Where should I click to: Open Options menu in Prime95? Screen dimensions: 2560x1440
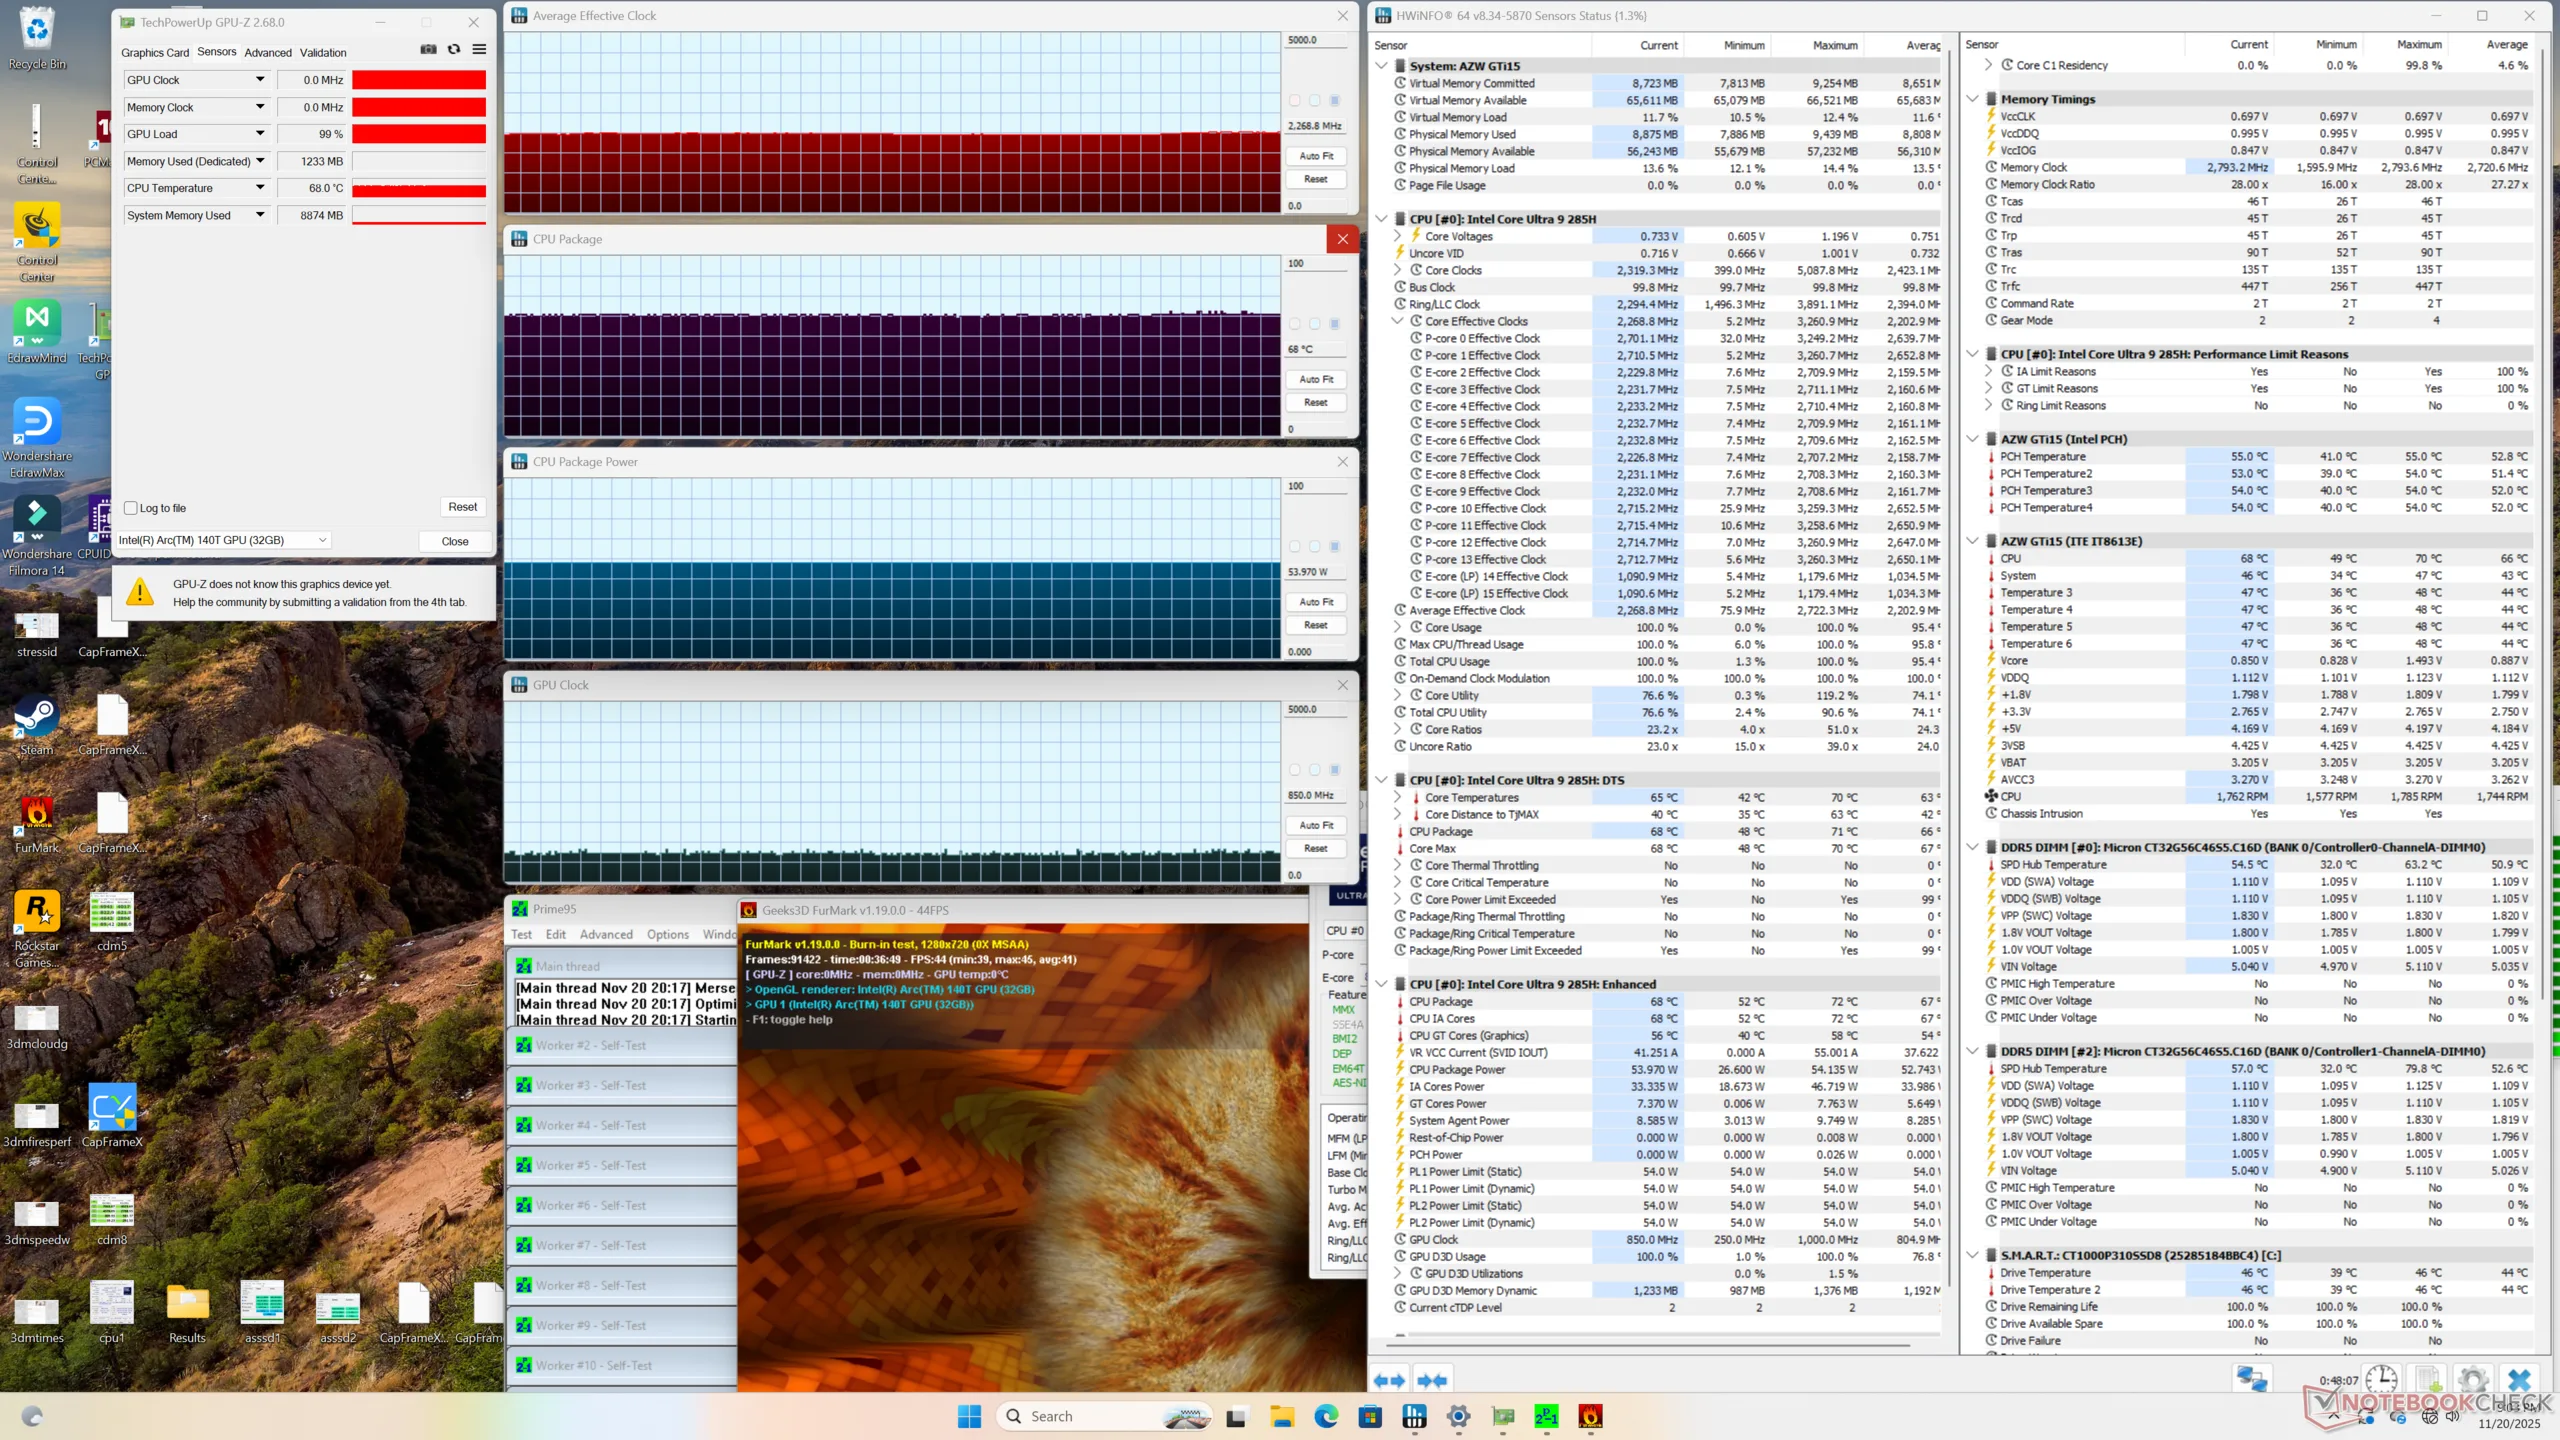[x=667, y=934]
